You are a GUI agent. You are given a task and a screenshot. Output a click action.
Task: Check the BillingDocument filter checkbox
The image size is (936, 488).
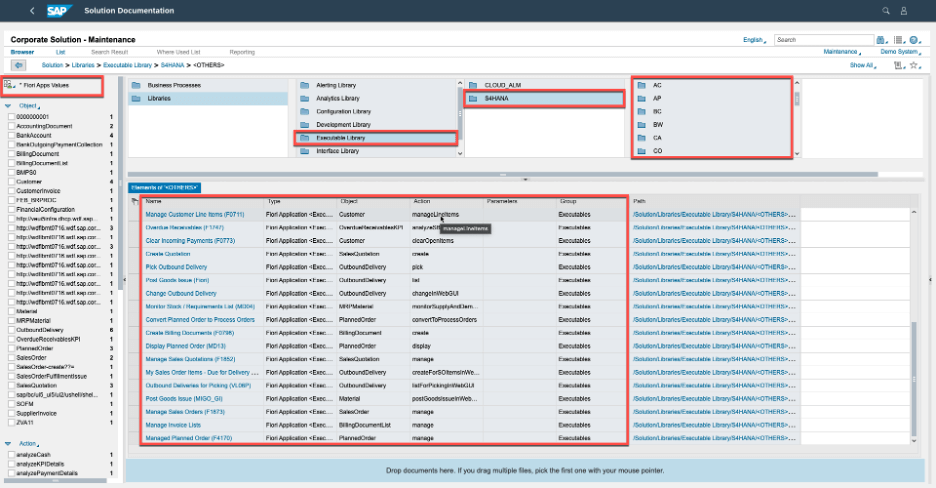pyautogui.click(x=11, y=154)
